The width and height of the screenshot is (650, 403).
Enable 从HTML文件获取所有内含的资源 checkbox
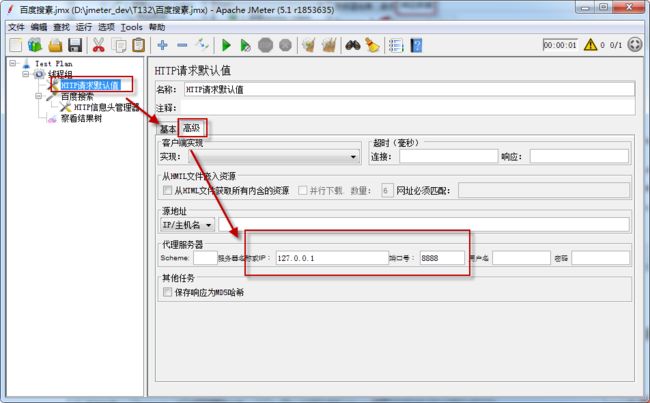coord(168,190)
